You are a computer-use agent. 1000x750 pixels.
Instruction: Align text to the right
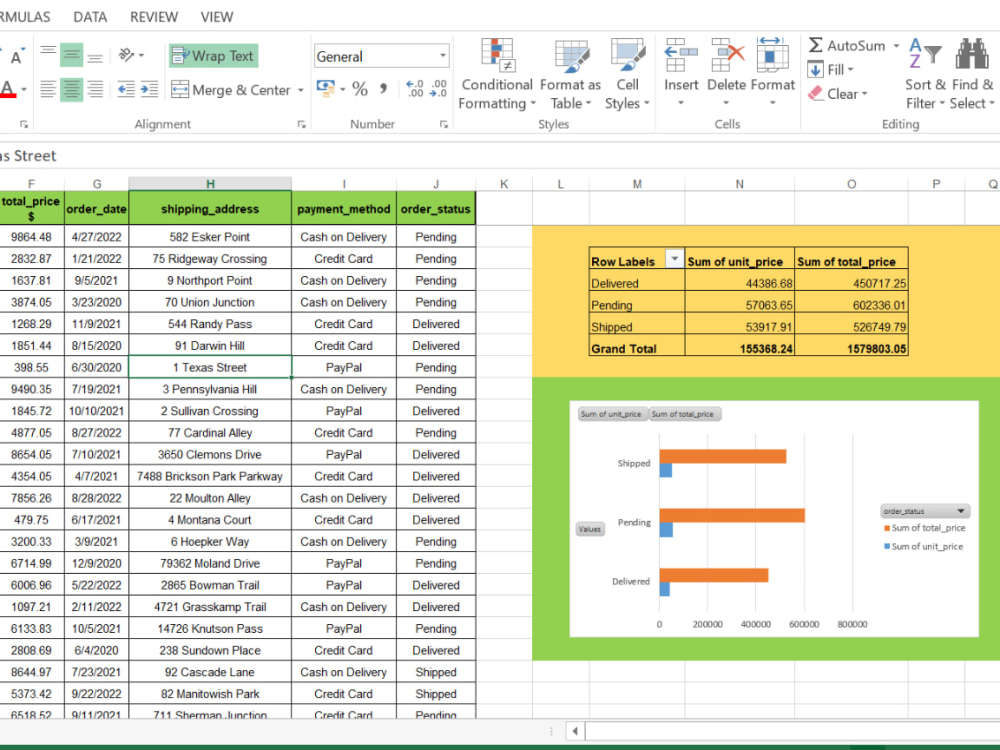[x=95, y=90]
